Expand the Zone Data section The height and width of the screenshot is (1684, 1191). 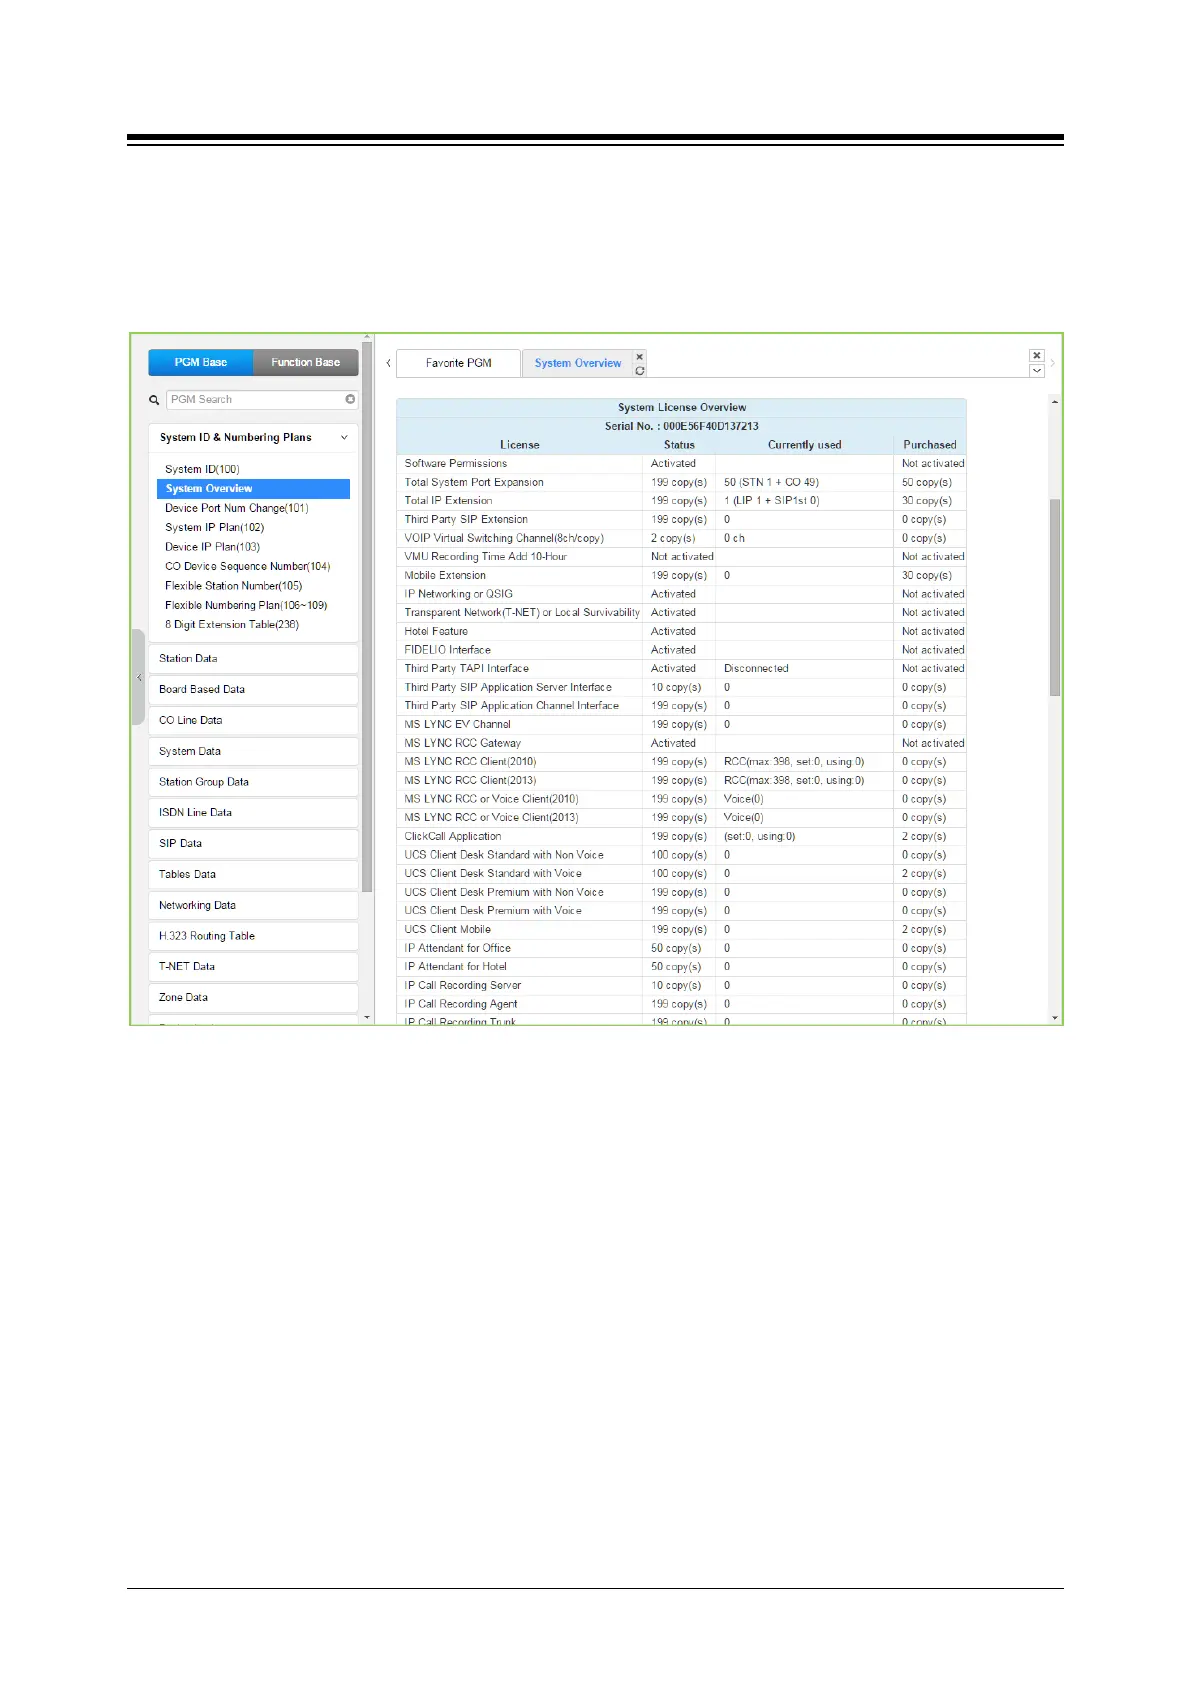[x=253, y=998]
